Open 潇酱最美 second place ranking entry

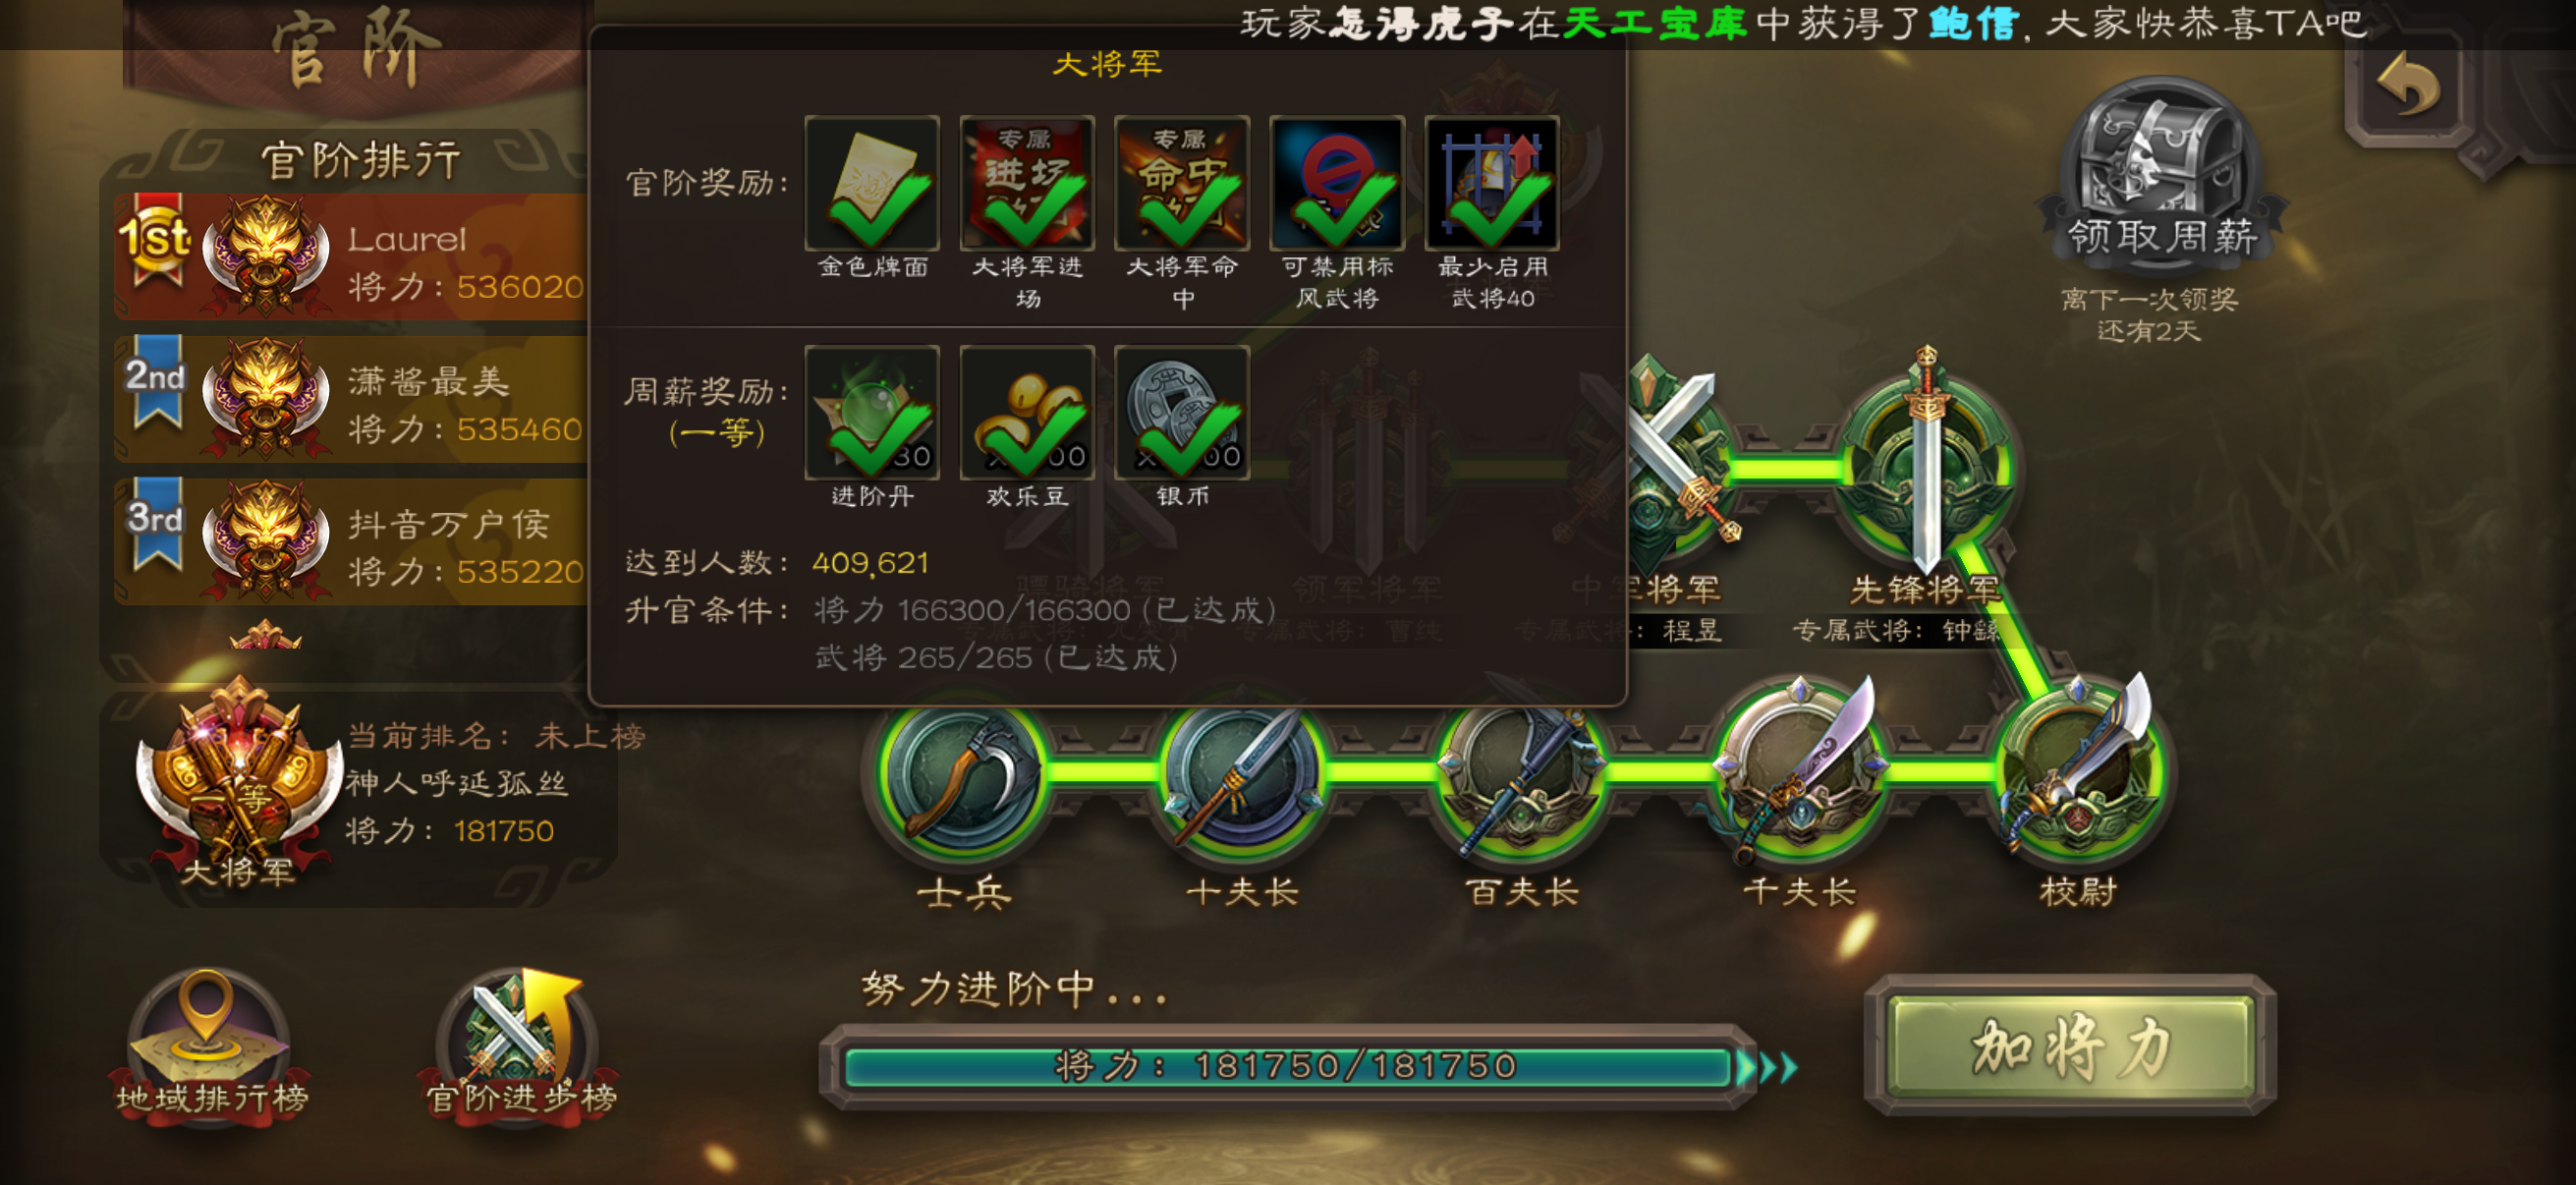pos(352,398)
